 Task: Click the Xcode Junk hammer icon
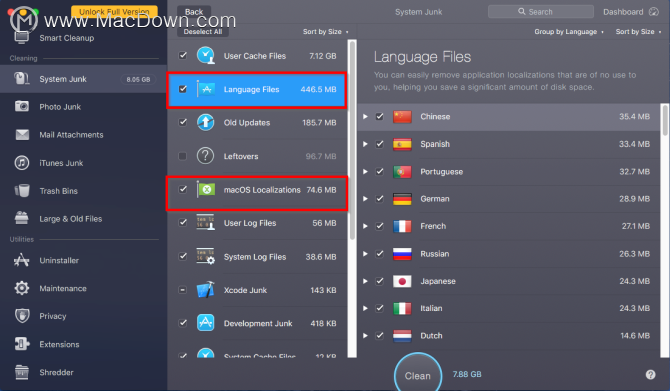(206, 290)
